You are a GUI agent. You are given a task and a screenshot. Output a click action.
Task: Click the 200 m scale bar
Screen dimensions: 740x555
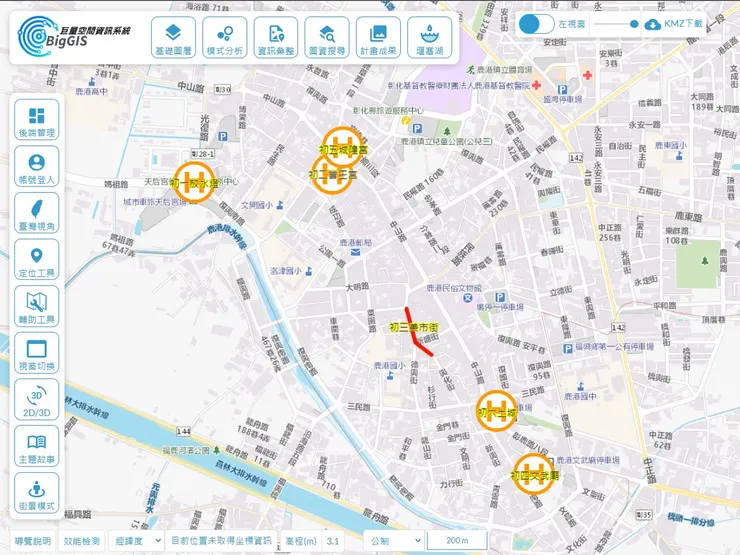click(457, 540)
